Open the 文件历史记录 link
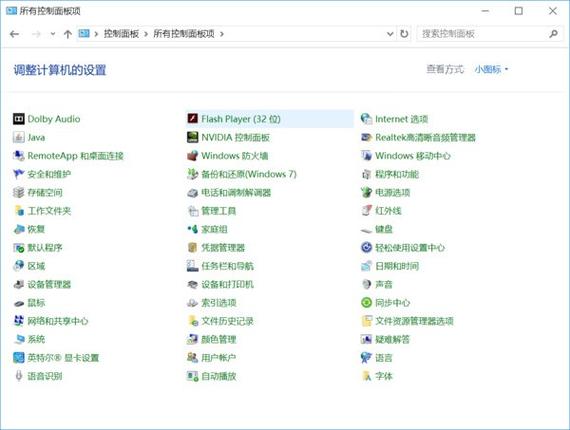570x430 pixels. [228, 321]
